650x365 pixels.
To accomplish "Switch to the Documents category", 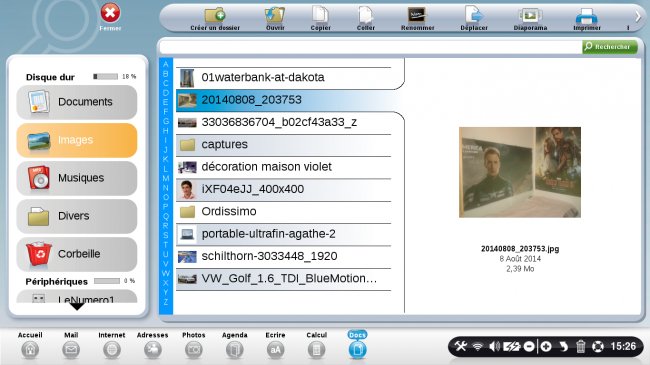I will tap(77, 102).
